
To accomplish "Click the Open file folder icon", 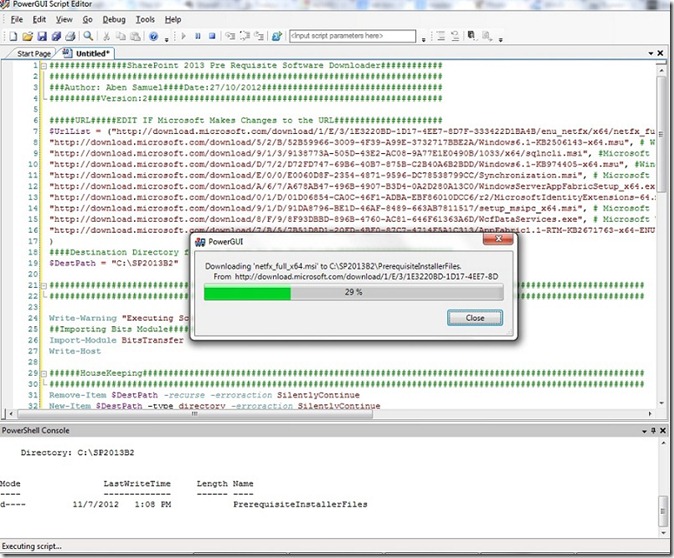I will 28,37.
